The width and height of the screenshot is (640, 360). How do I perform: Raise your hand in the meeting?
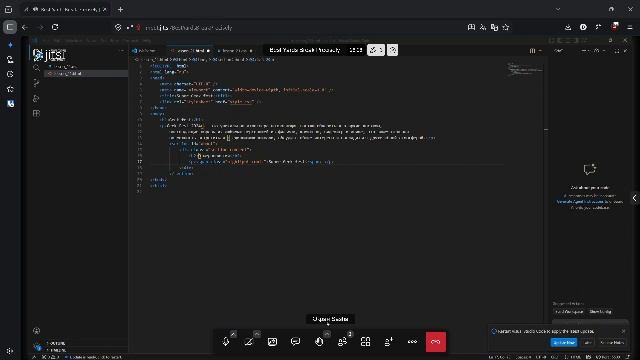click(x=319, y=342)
